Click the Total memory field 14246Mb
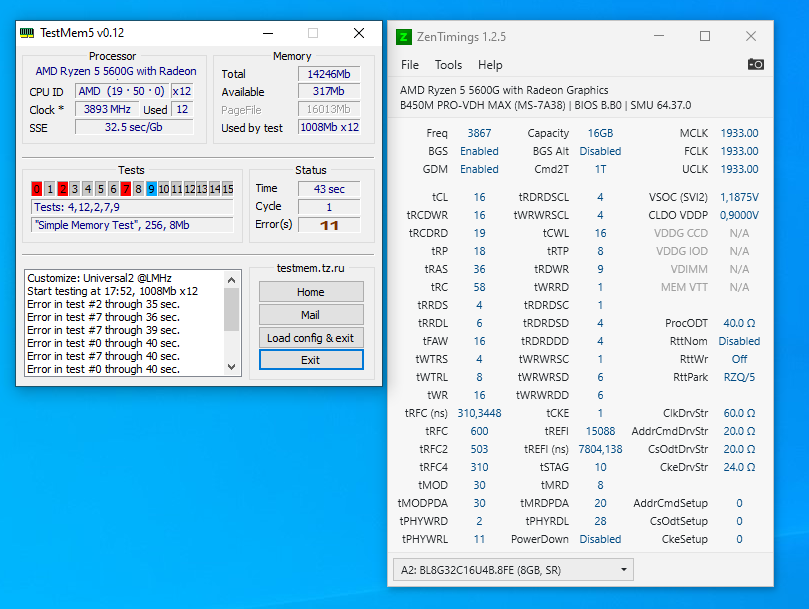This screenshot has height=609, width=809. [329, 74]
